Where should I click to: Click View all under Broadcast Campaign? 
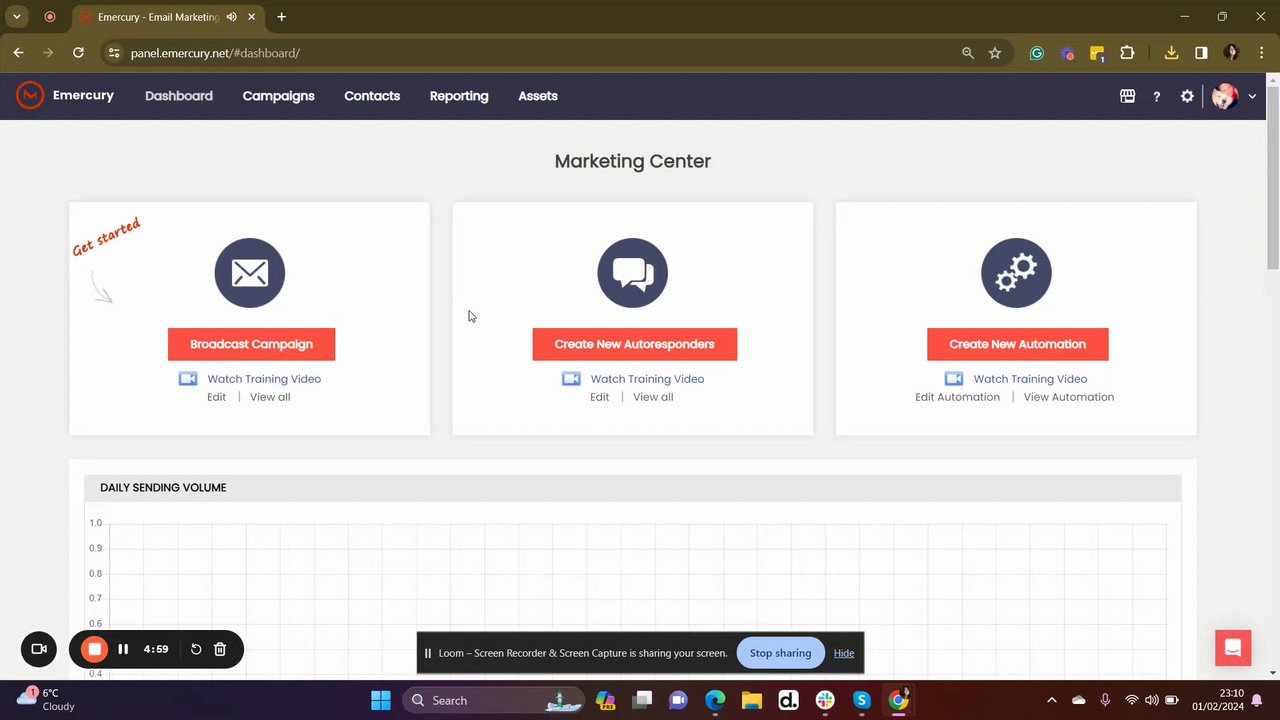270,397
